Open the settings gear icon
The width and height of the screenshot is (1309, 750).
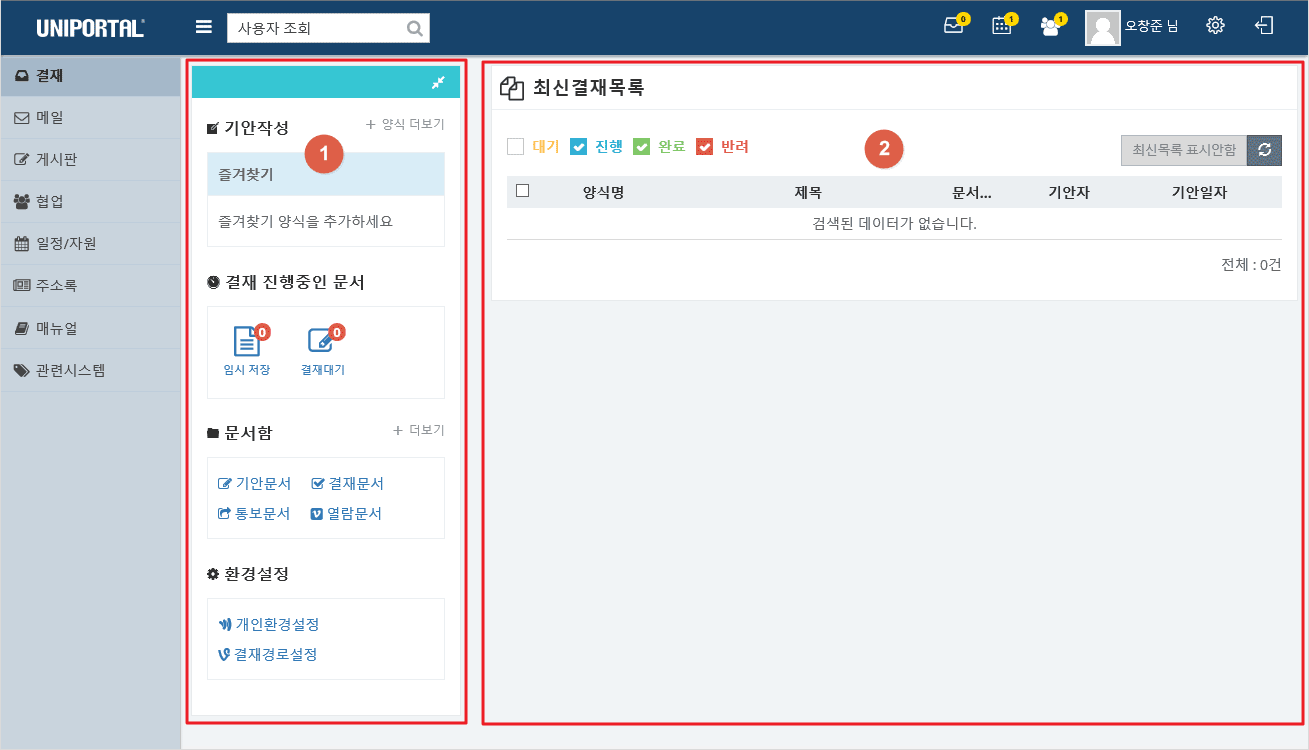pyautogui.click(x=1215, y=26)
